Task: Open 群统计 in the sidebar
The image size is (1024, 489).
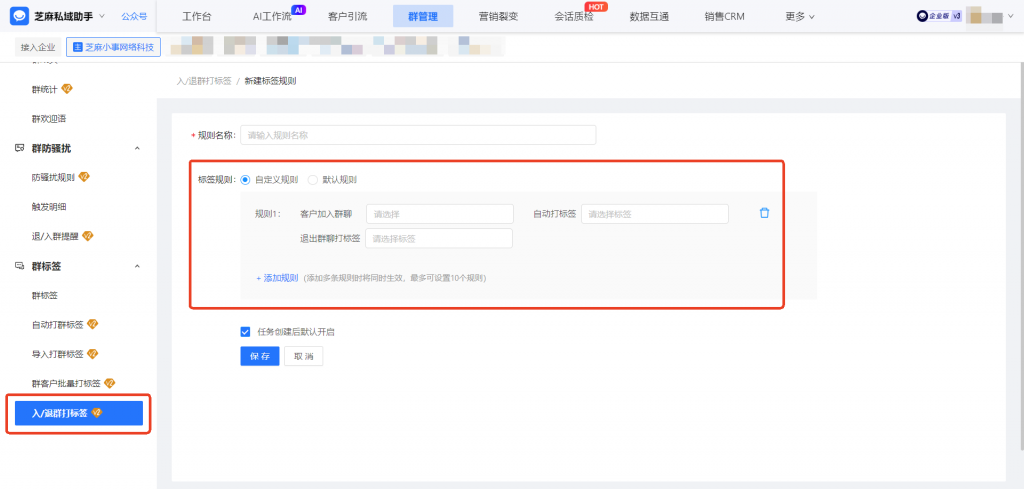Action: coord(44,89)
